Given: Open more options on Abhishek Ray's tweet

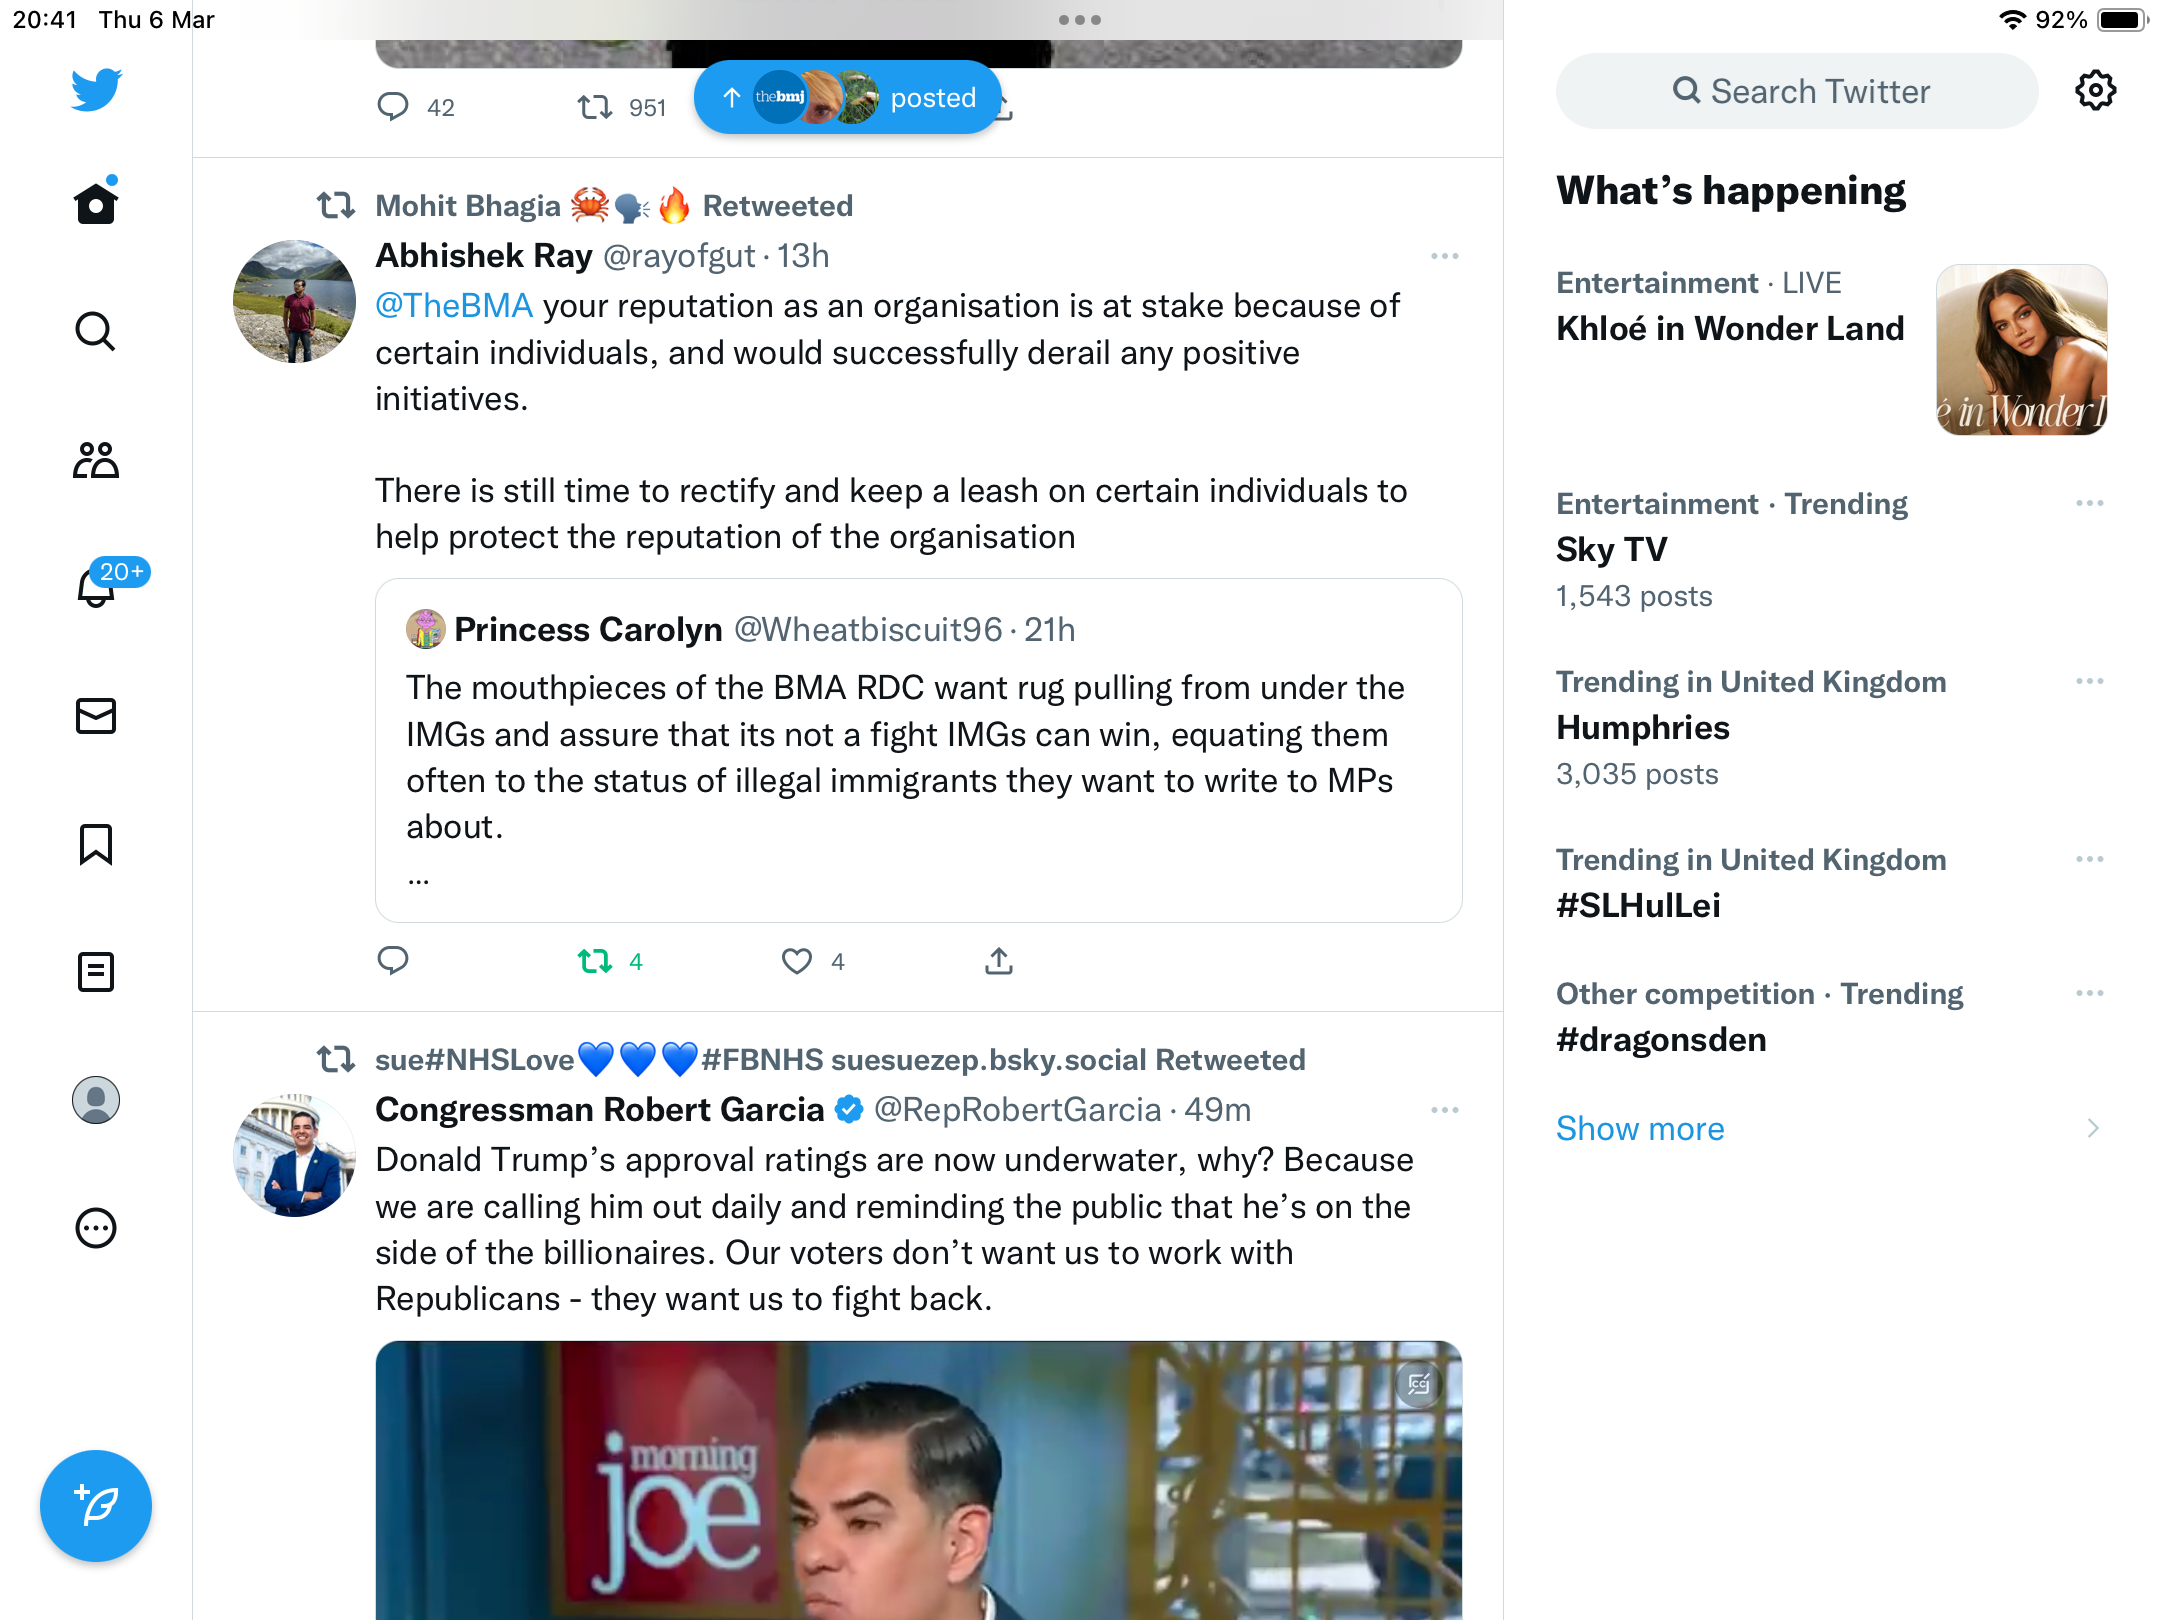Looking at the screenshot, I should 1445,256.
